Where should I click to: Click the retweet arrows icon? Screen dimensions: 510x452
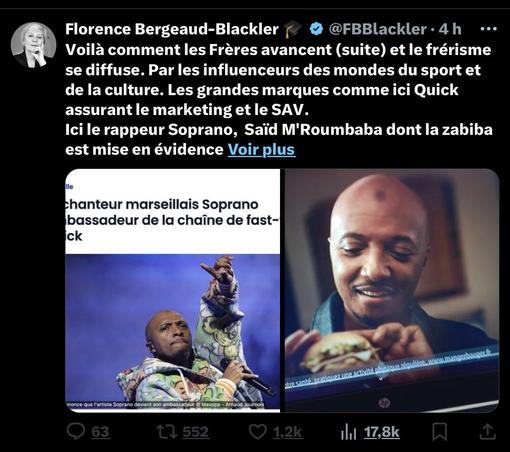tap(167, 432)
